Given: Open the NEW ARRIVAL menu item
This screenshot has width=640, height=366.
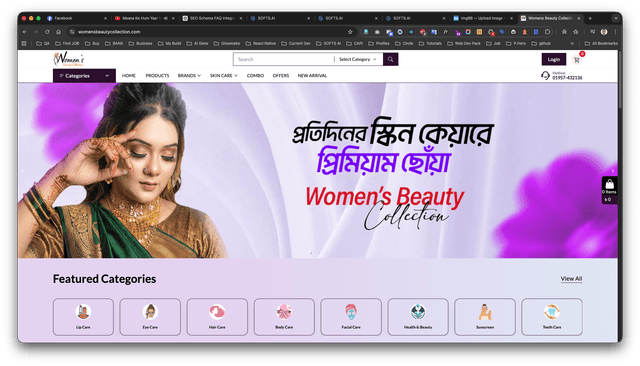Looking at the screenshot, I should (x=312, y=76).
